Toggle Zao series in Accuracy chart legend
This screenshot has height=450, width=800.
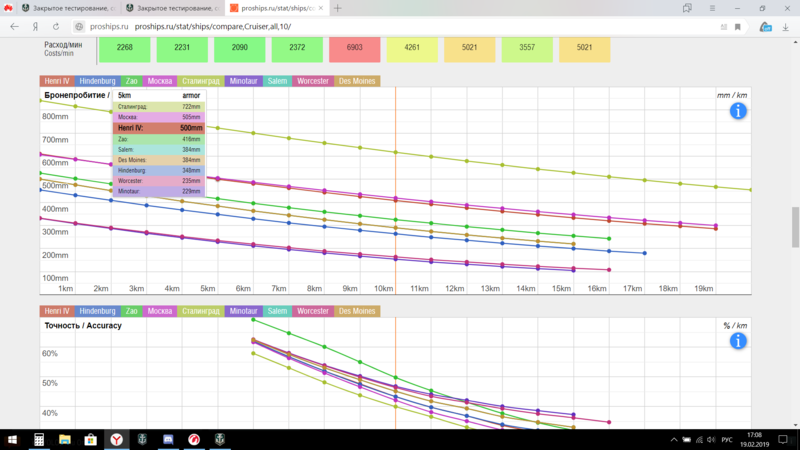133,311
